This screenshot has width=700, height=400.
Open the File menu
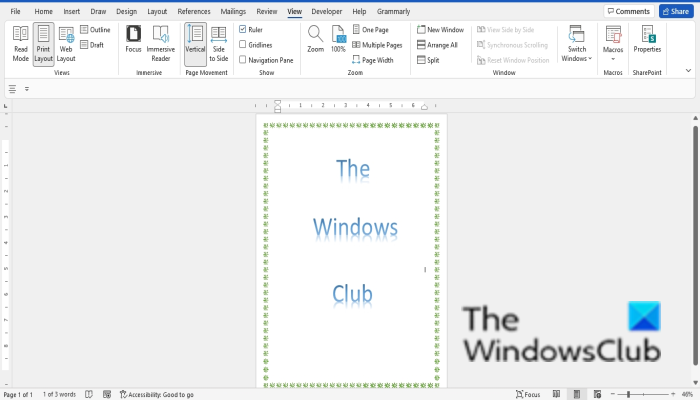(16, 11)
